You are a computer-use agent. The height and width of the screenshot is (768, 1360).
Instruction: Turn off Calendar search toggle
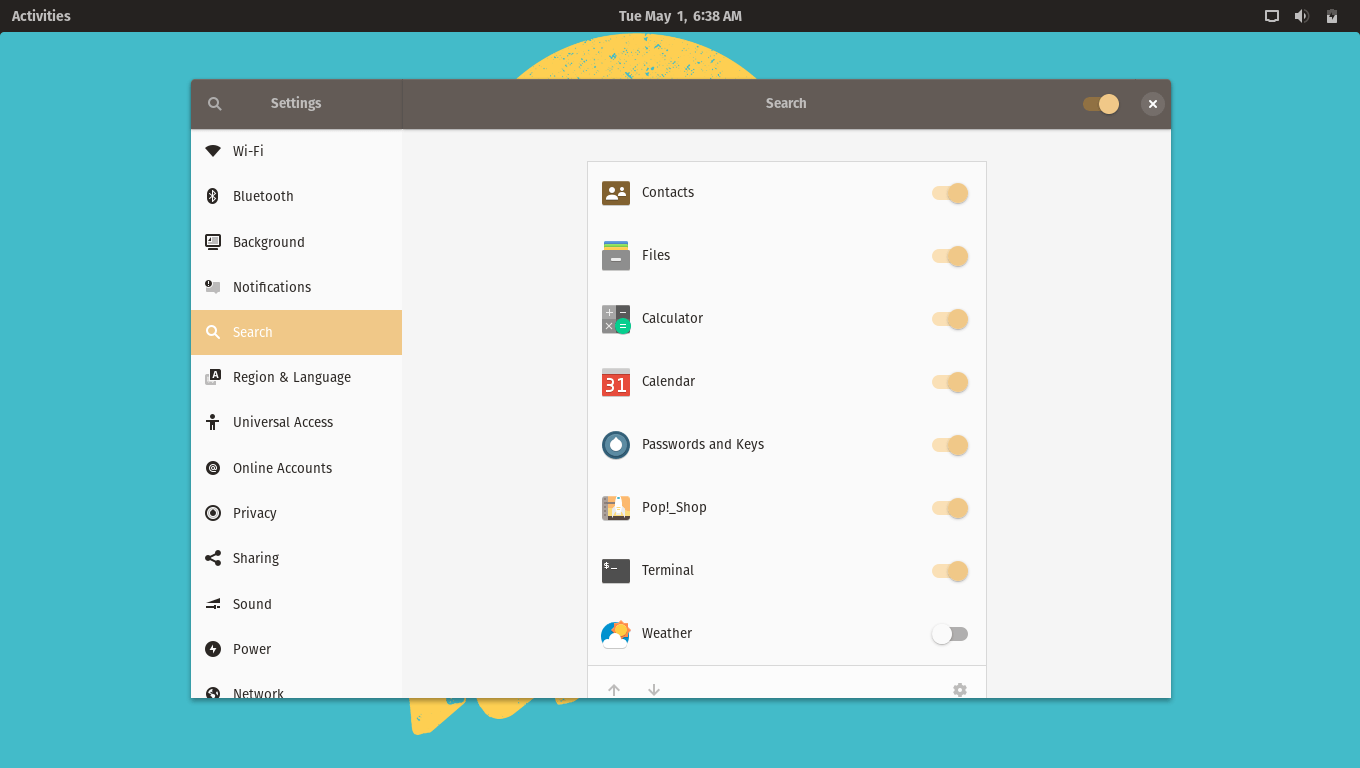[x=949, y=382]
